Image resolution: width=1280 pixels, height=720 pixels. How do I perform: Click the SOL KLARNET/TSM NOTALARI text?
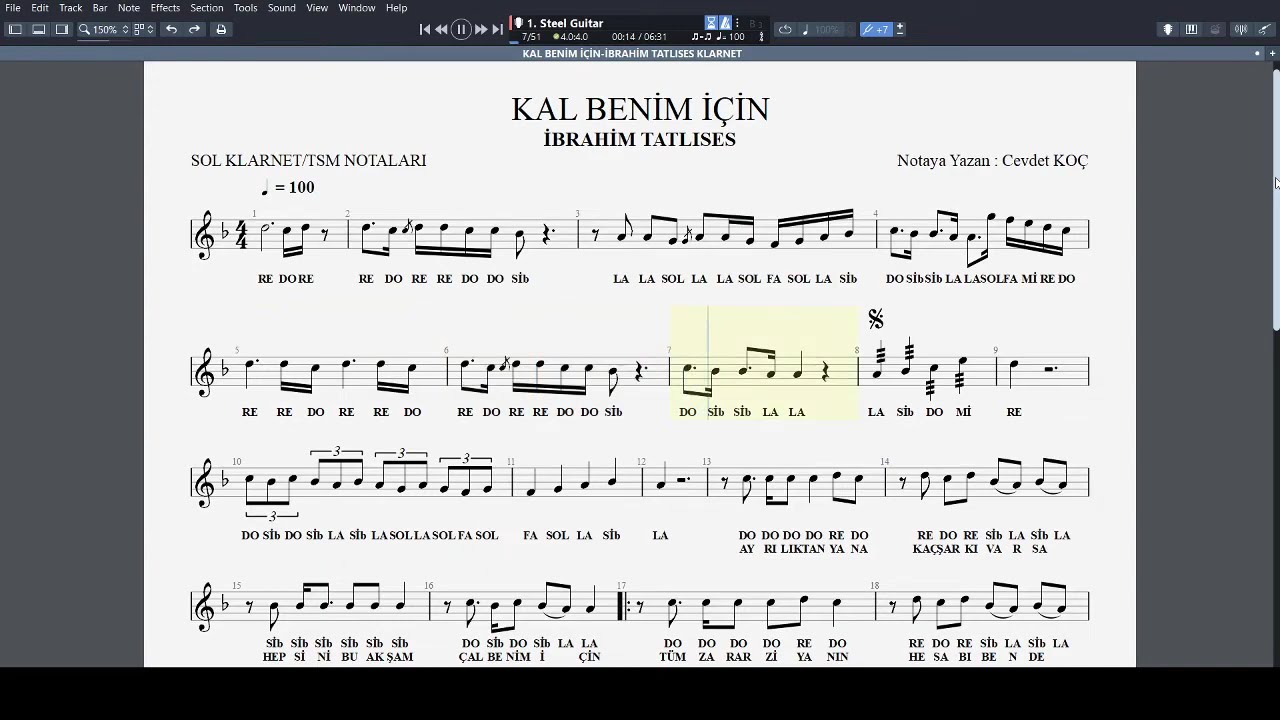[x=309, y=160]
